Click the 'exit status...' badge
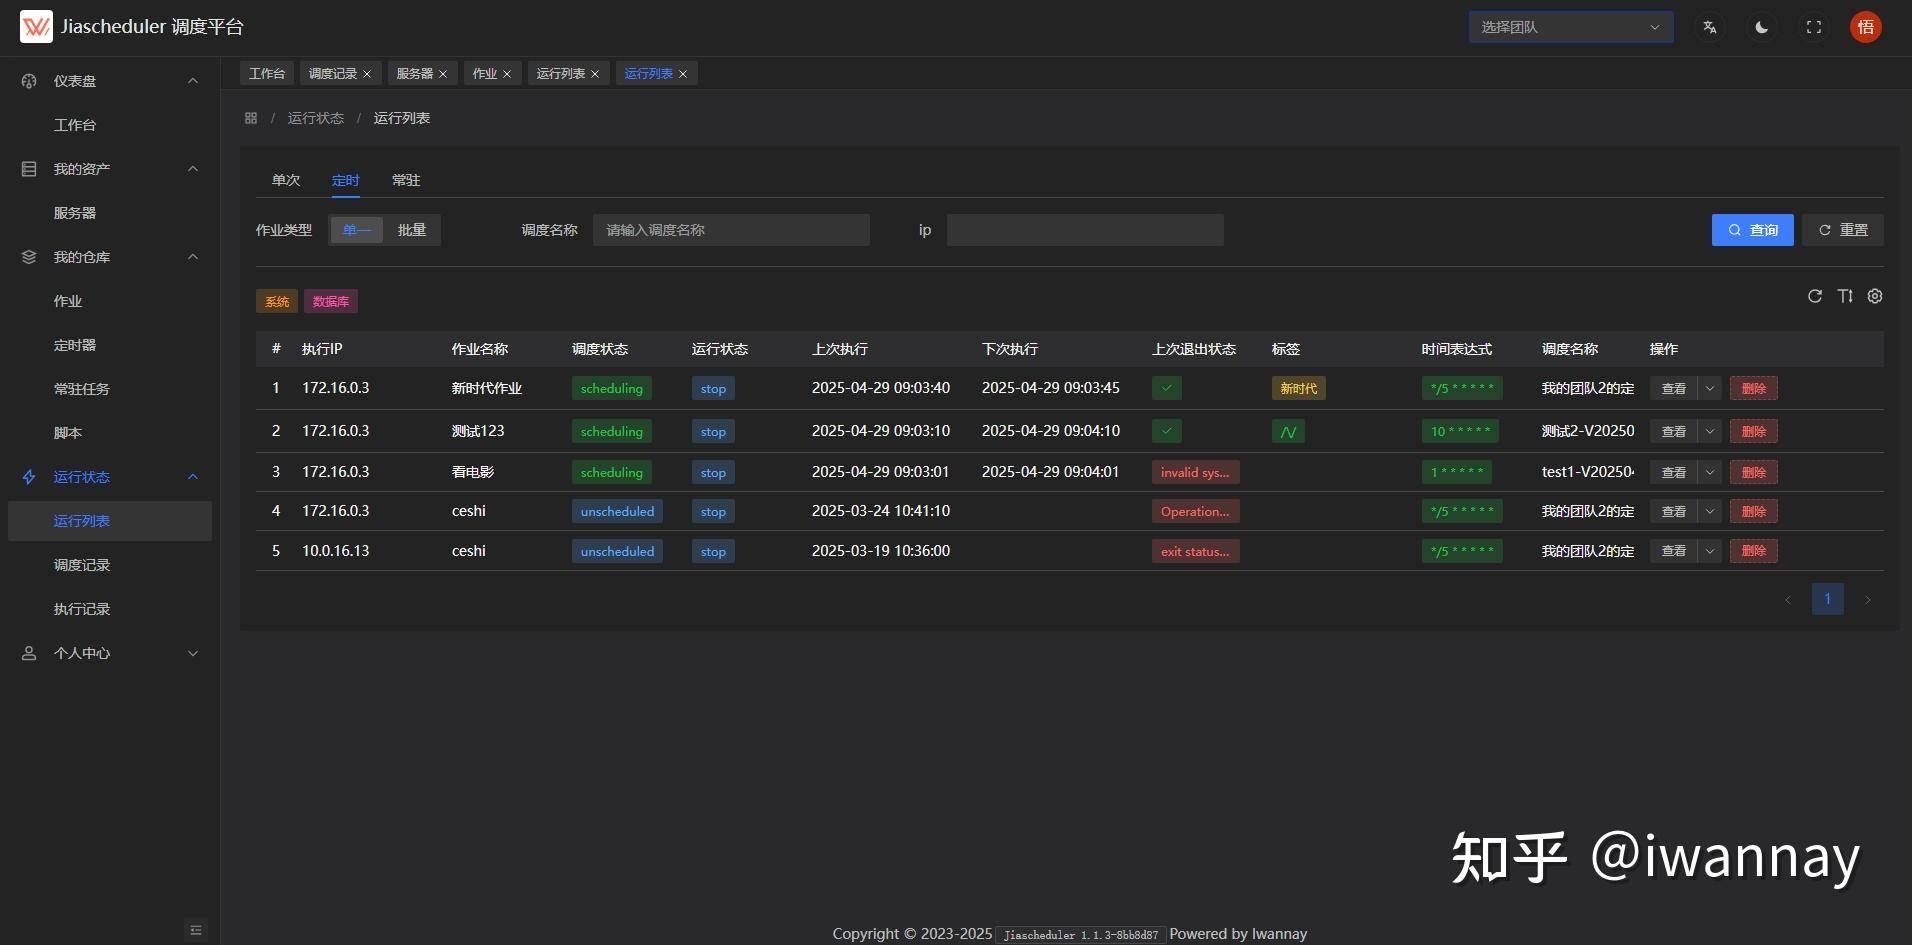 (1195, 551)
